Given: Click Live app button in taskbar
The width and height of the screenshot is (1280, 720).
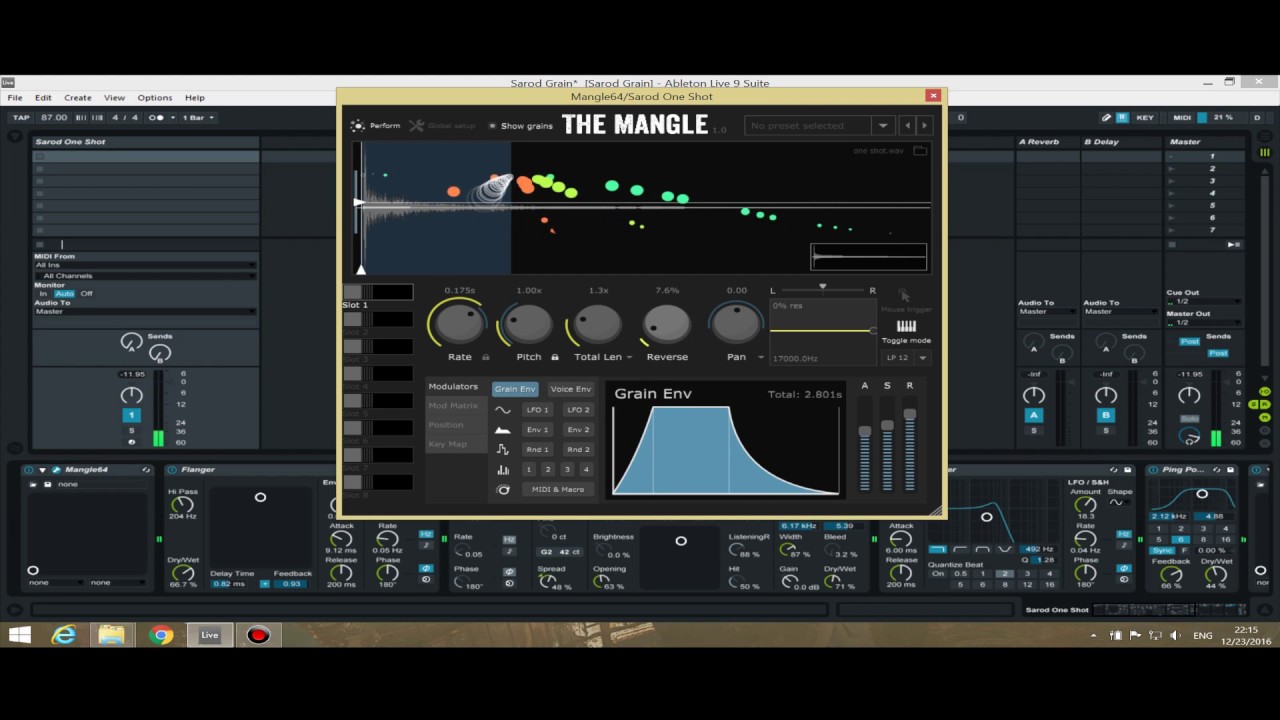Looking at the screenshot, I should tap(209, 635).
